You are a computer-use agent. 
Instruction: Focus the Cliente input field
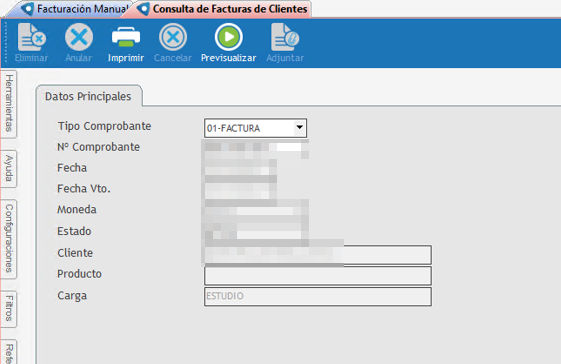(x=318, y=255)
